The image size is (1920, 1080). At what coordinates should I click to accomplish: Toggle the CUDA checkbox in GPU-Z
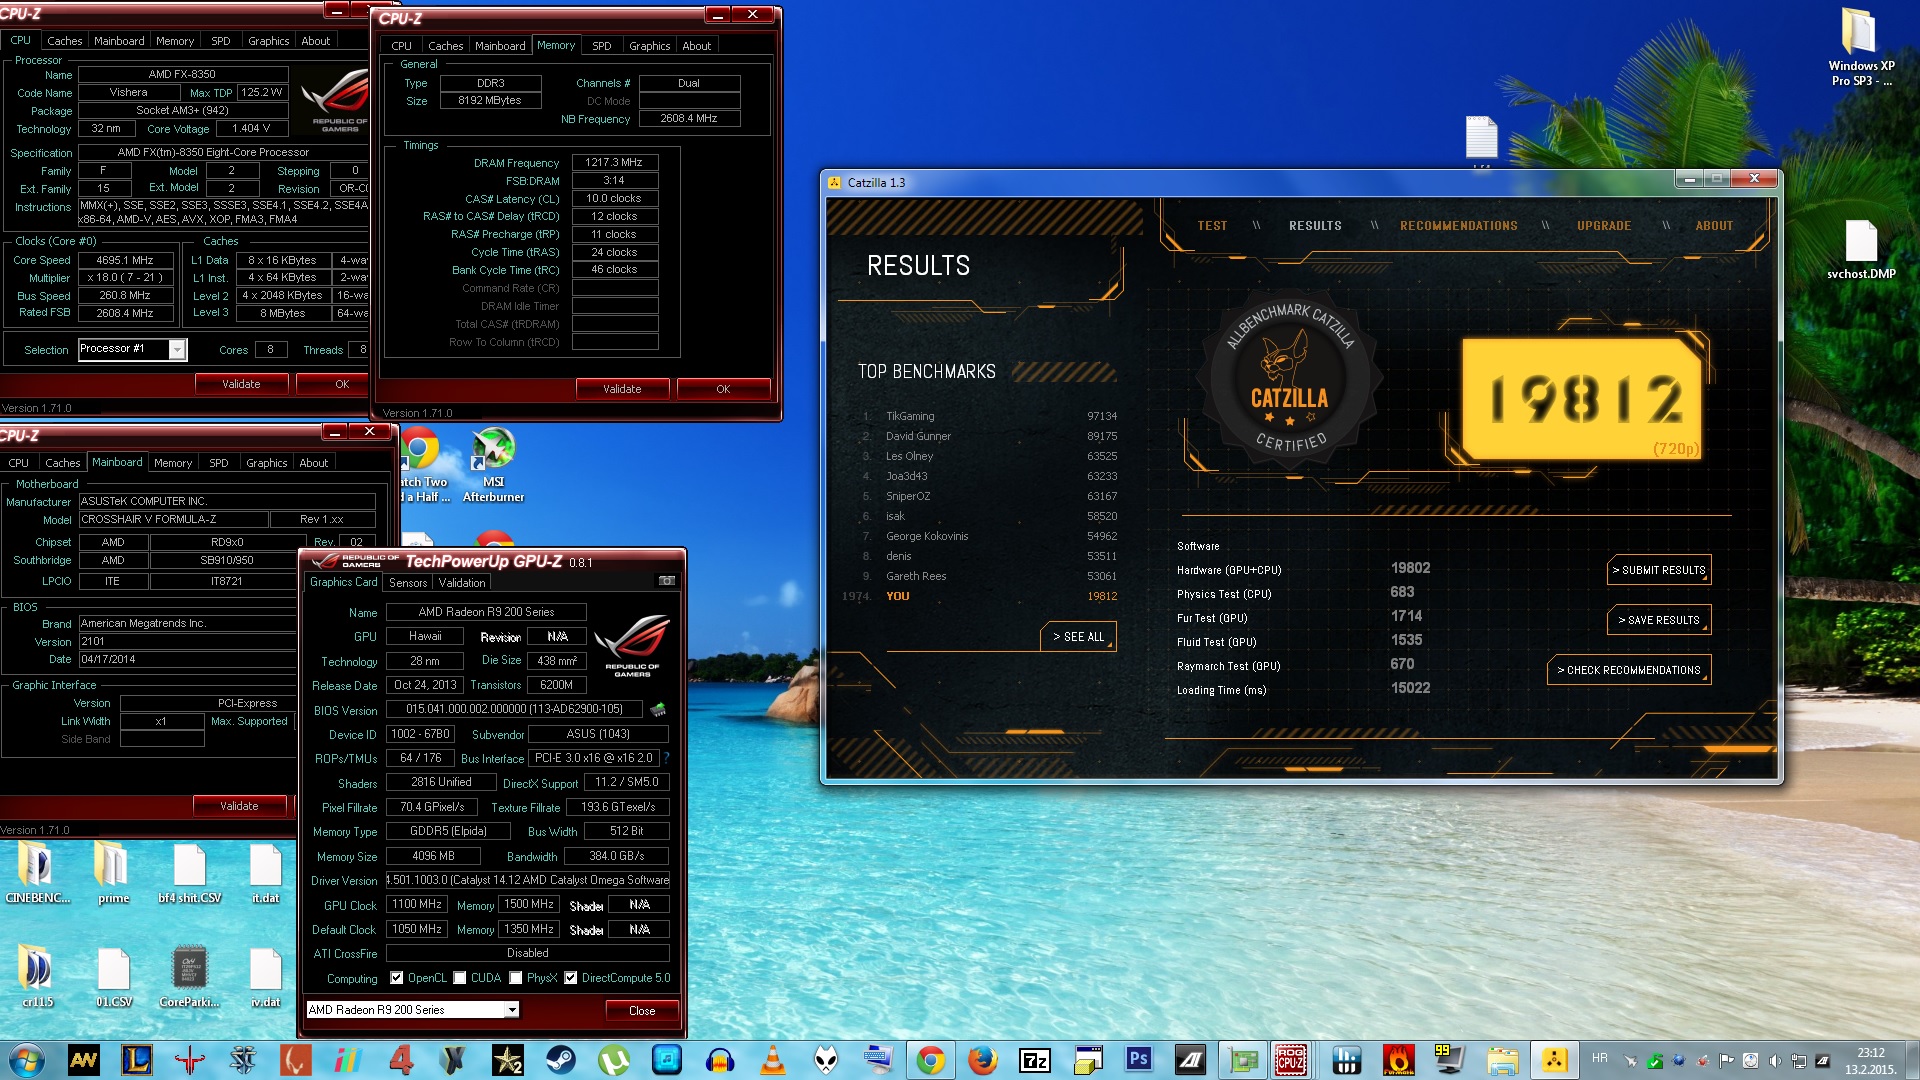460,978
